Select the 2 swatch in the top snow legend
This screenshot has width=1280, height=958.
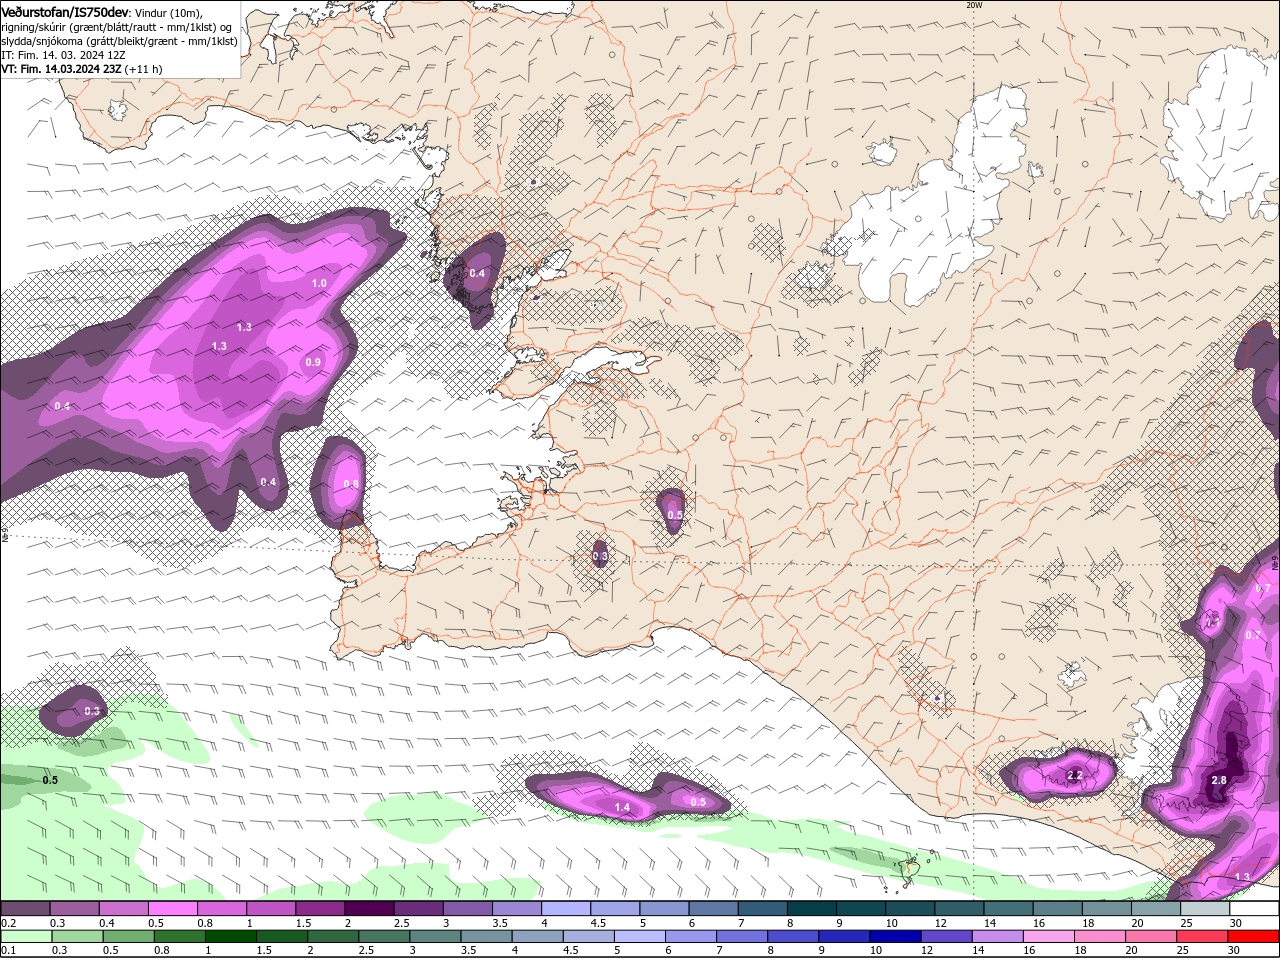[368, 908]
